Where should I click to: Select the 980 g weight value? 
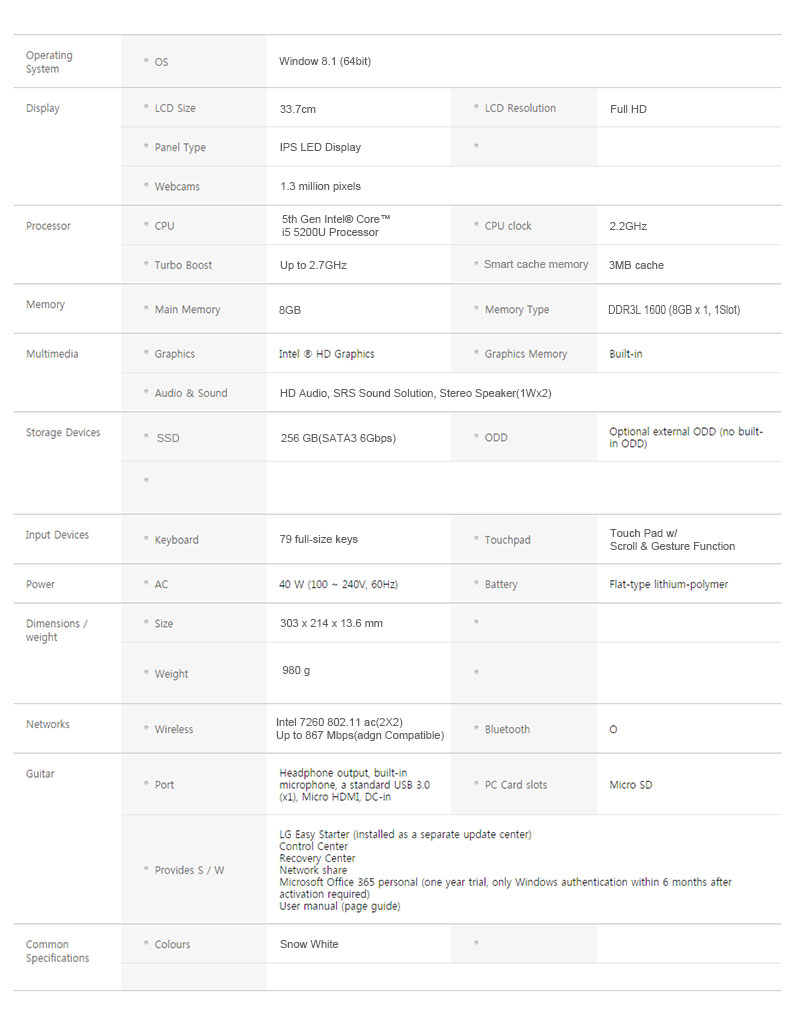tap(296, 670)
